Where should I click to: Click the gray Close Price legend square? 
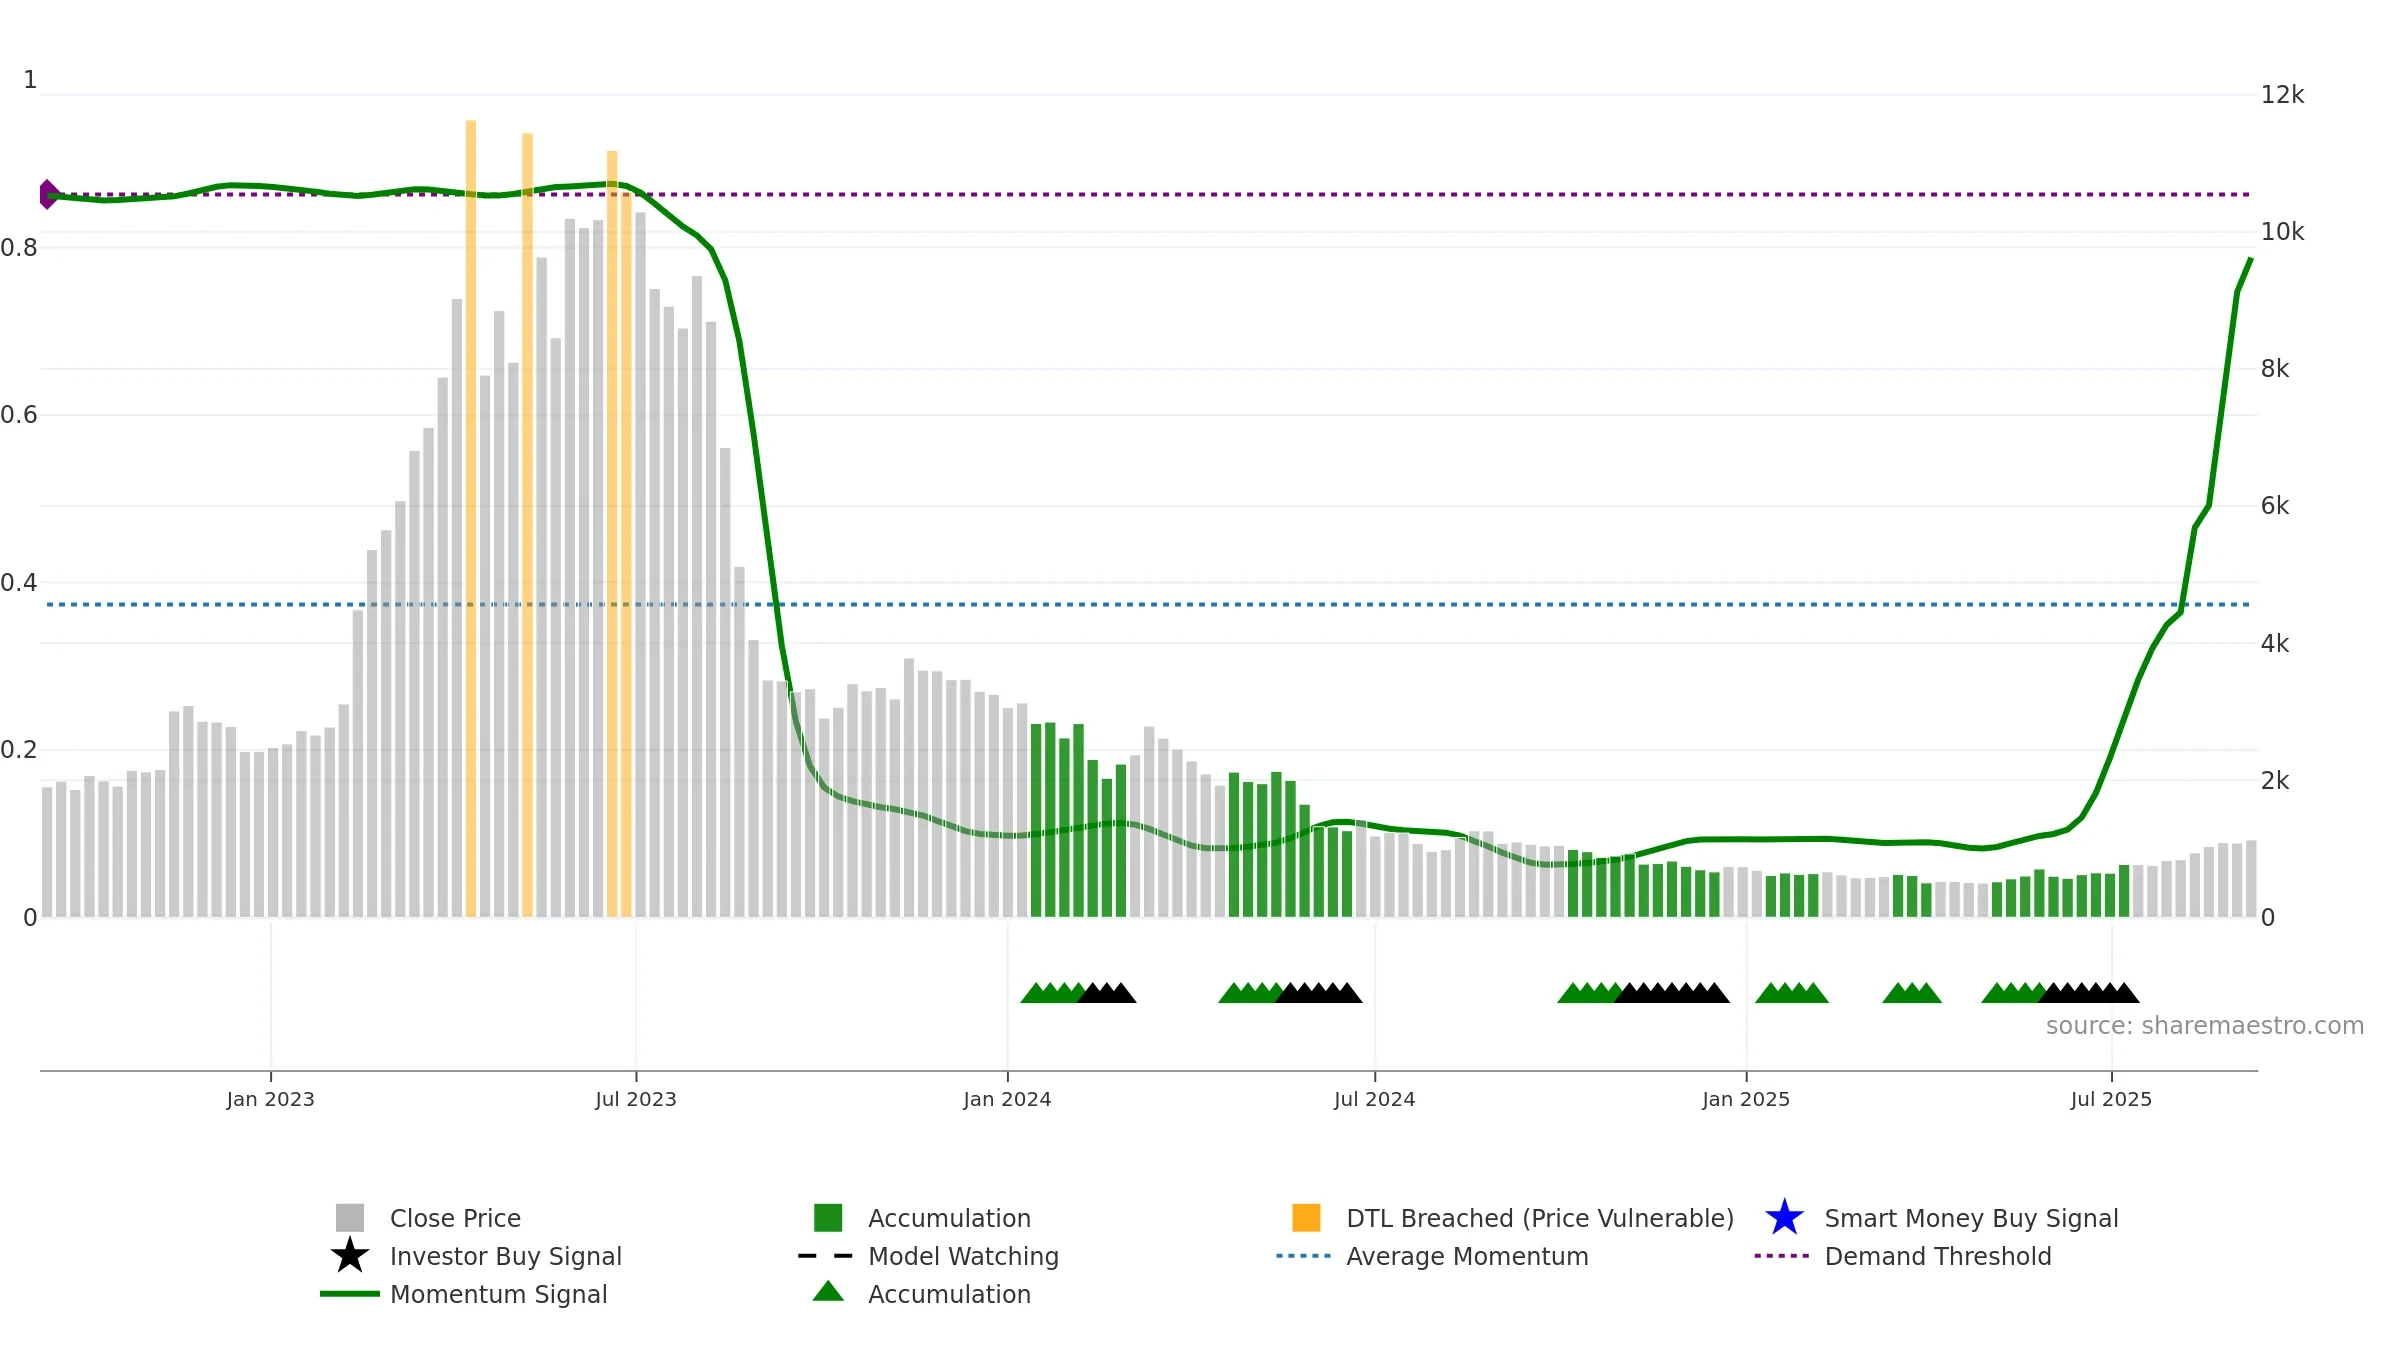[x=350, y=1217]
